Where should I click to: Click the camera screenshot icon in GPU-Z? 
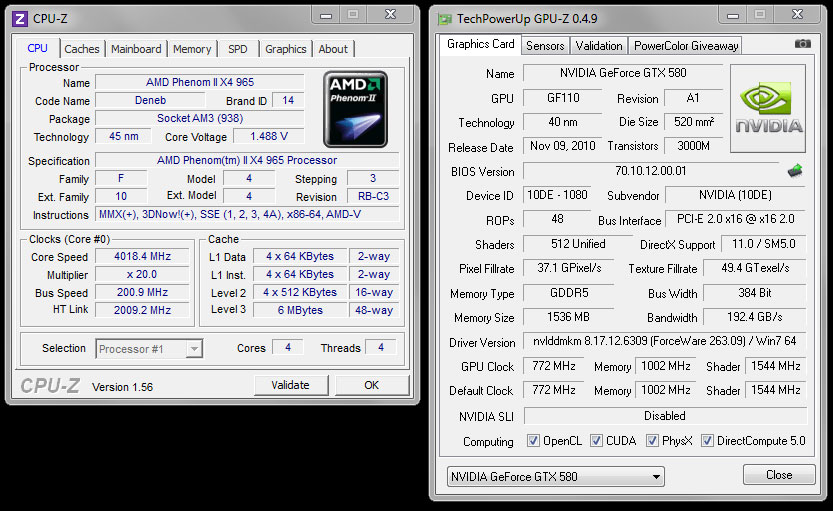[x=803, y=44]
